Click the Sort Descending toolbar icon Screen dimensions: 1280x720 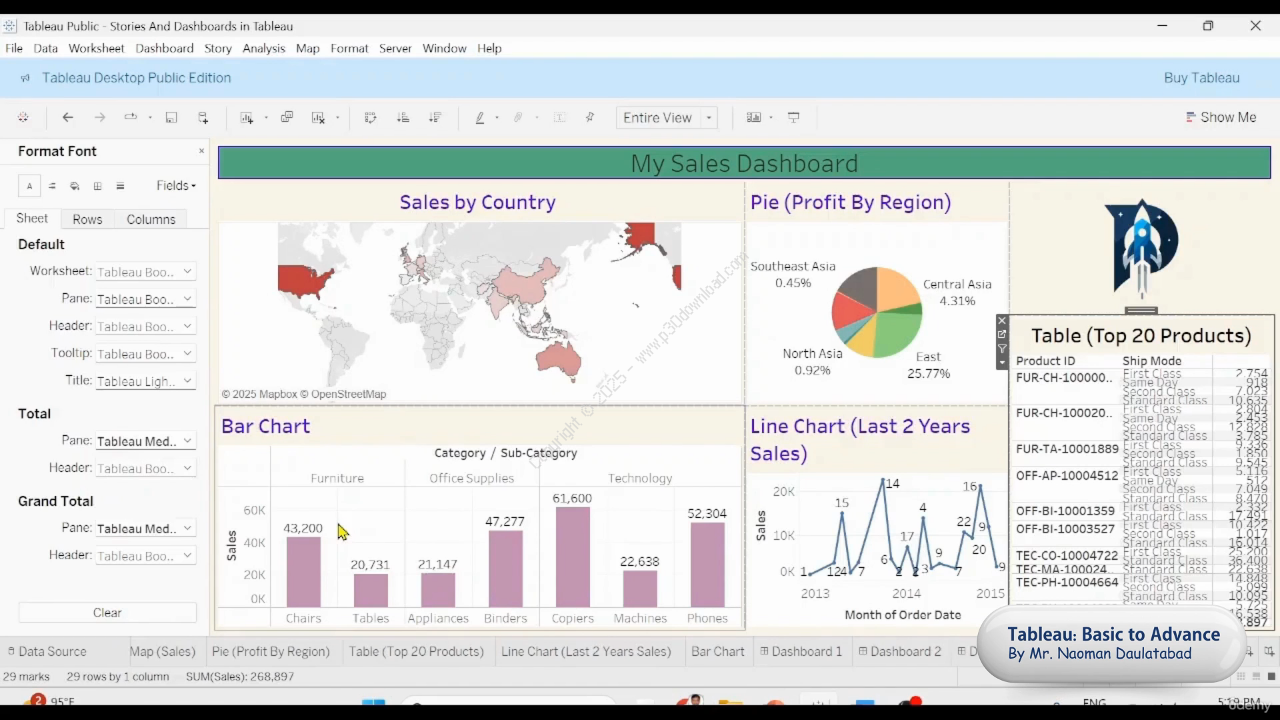435,118
